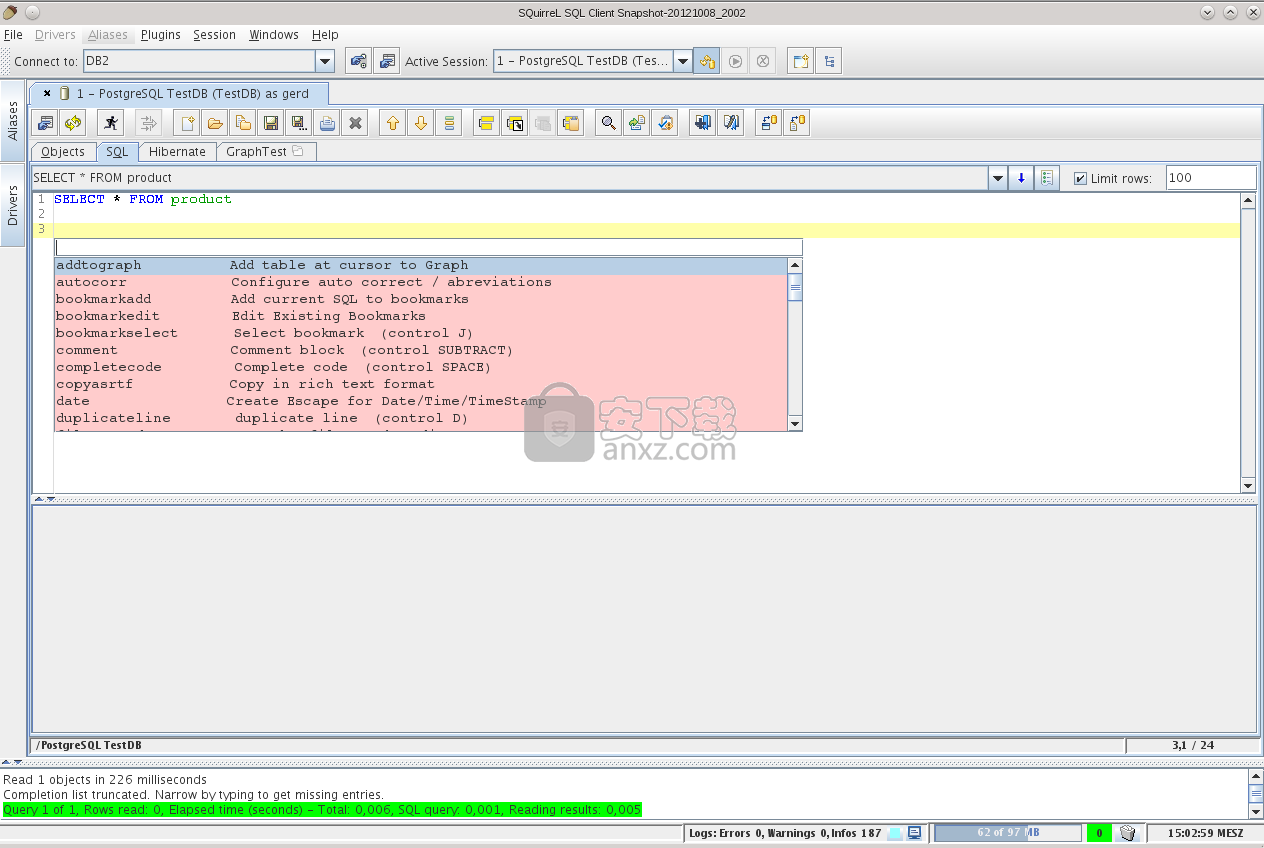This screenshot has width=1264, height=848.
Task: Click the yellow up arrow previous SQL icon
Action: 393,123
